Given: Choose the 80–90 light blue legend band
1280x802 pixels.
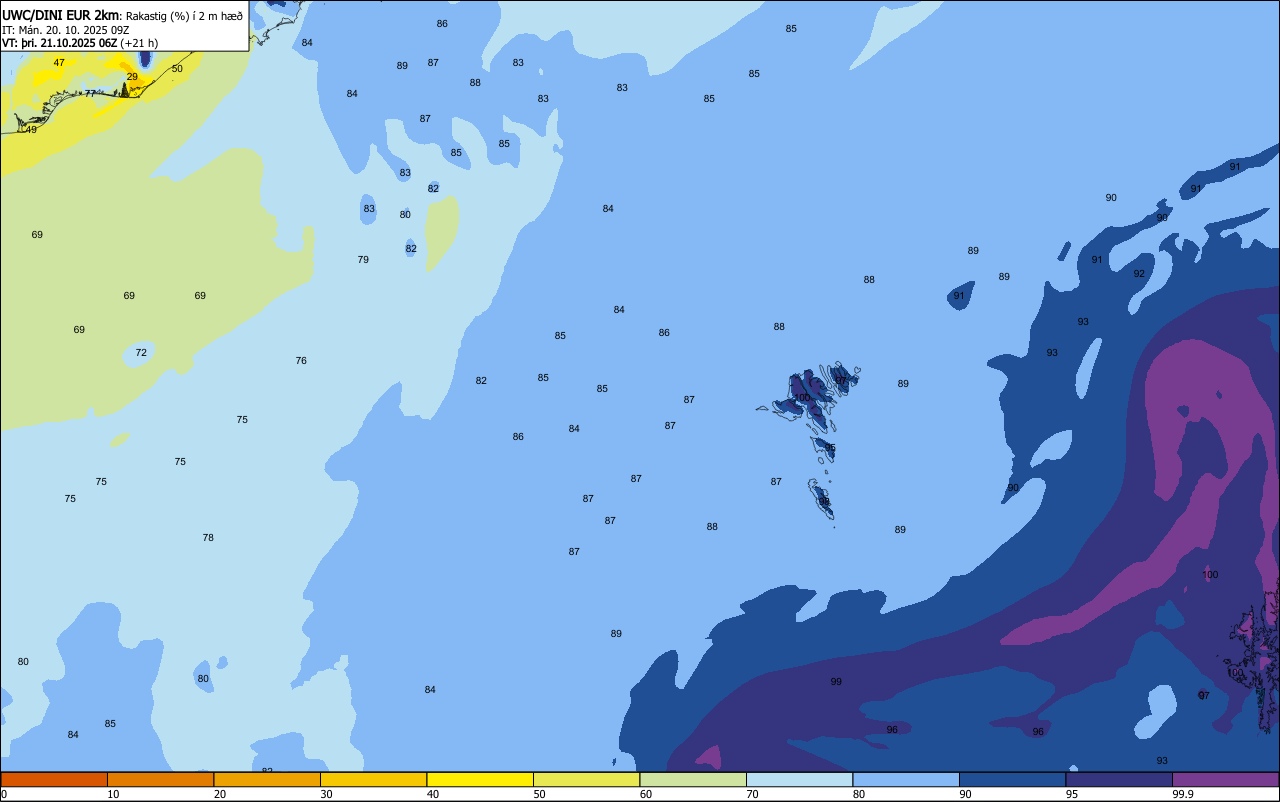Looking at the screenshot, I should tap(906, 779).
